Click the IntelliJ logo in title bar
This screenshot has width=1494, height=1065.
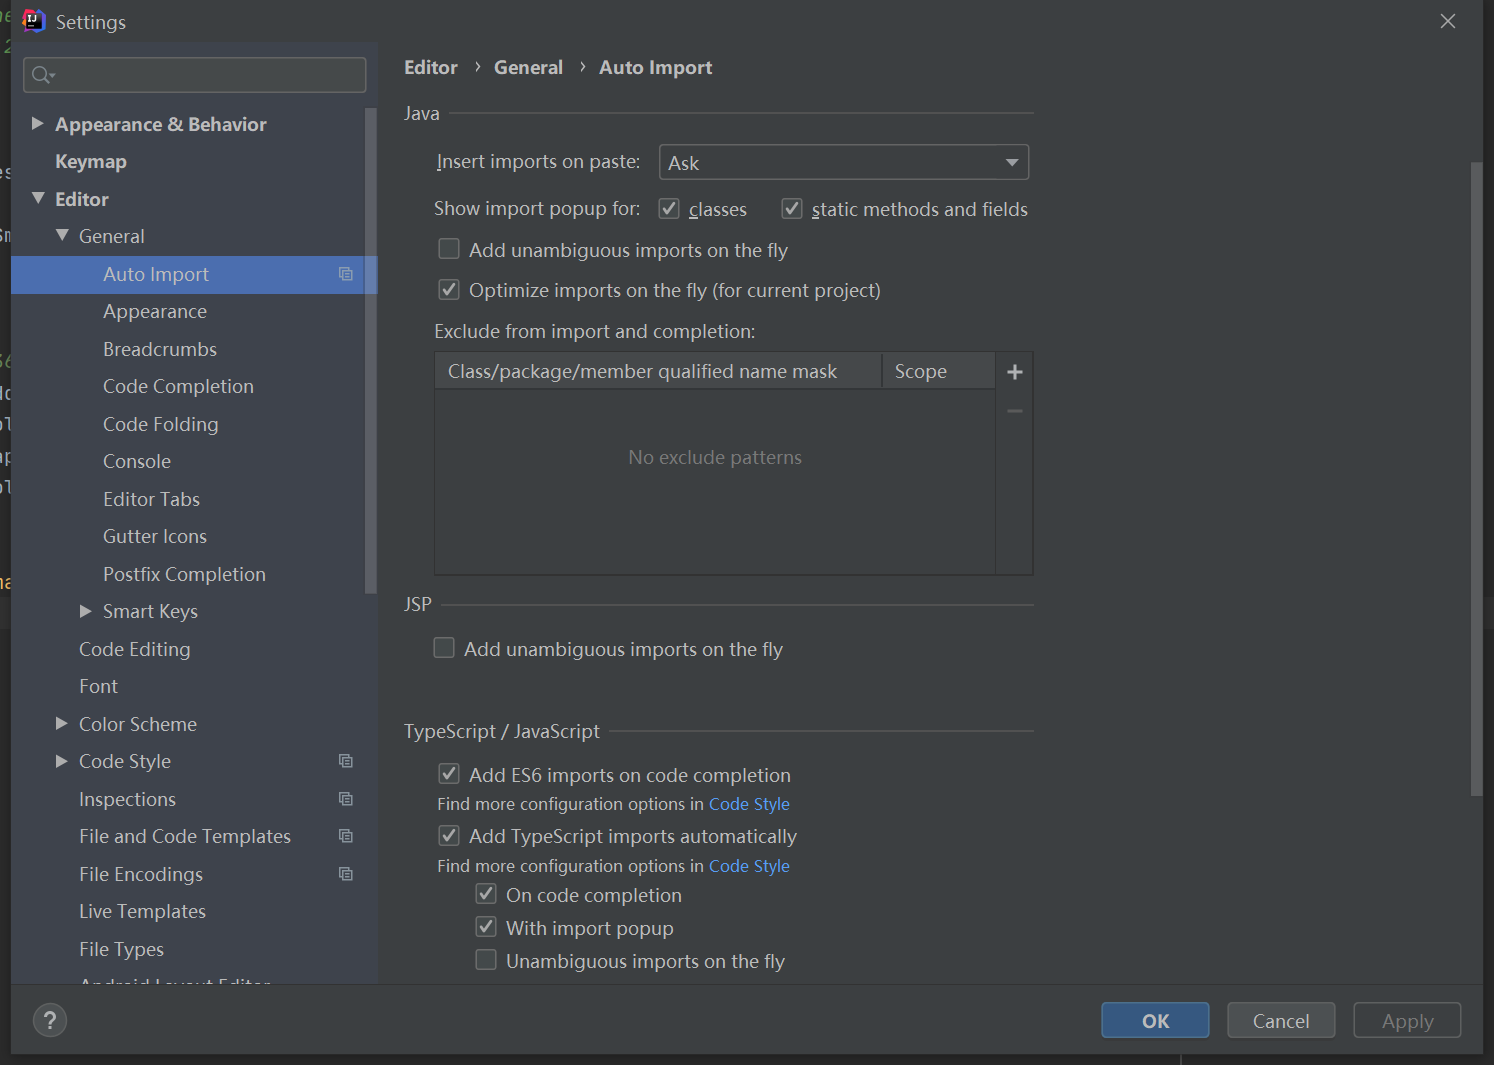click(34, 21)
